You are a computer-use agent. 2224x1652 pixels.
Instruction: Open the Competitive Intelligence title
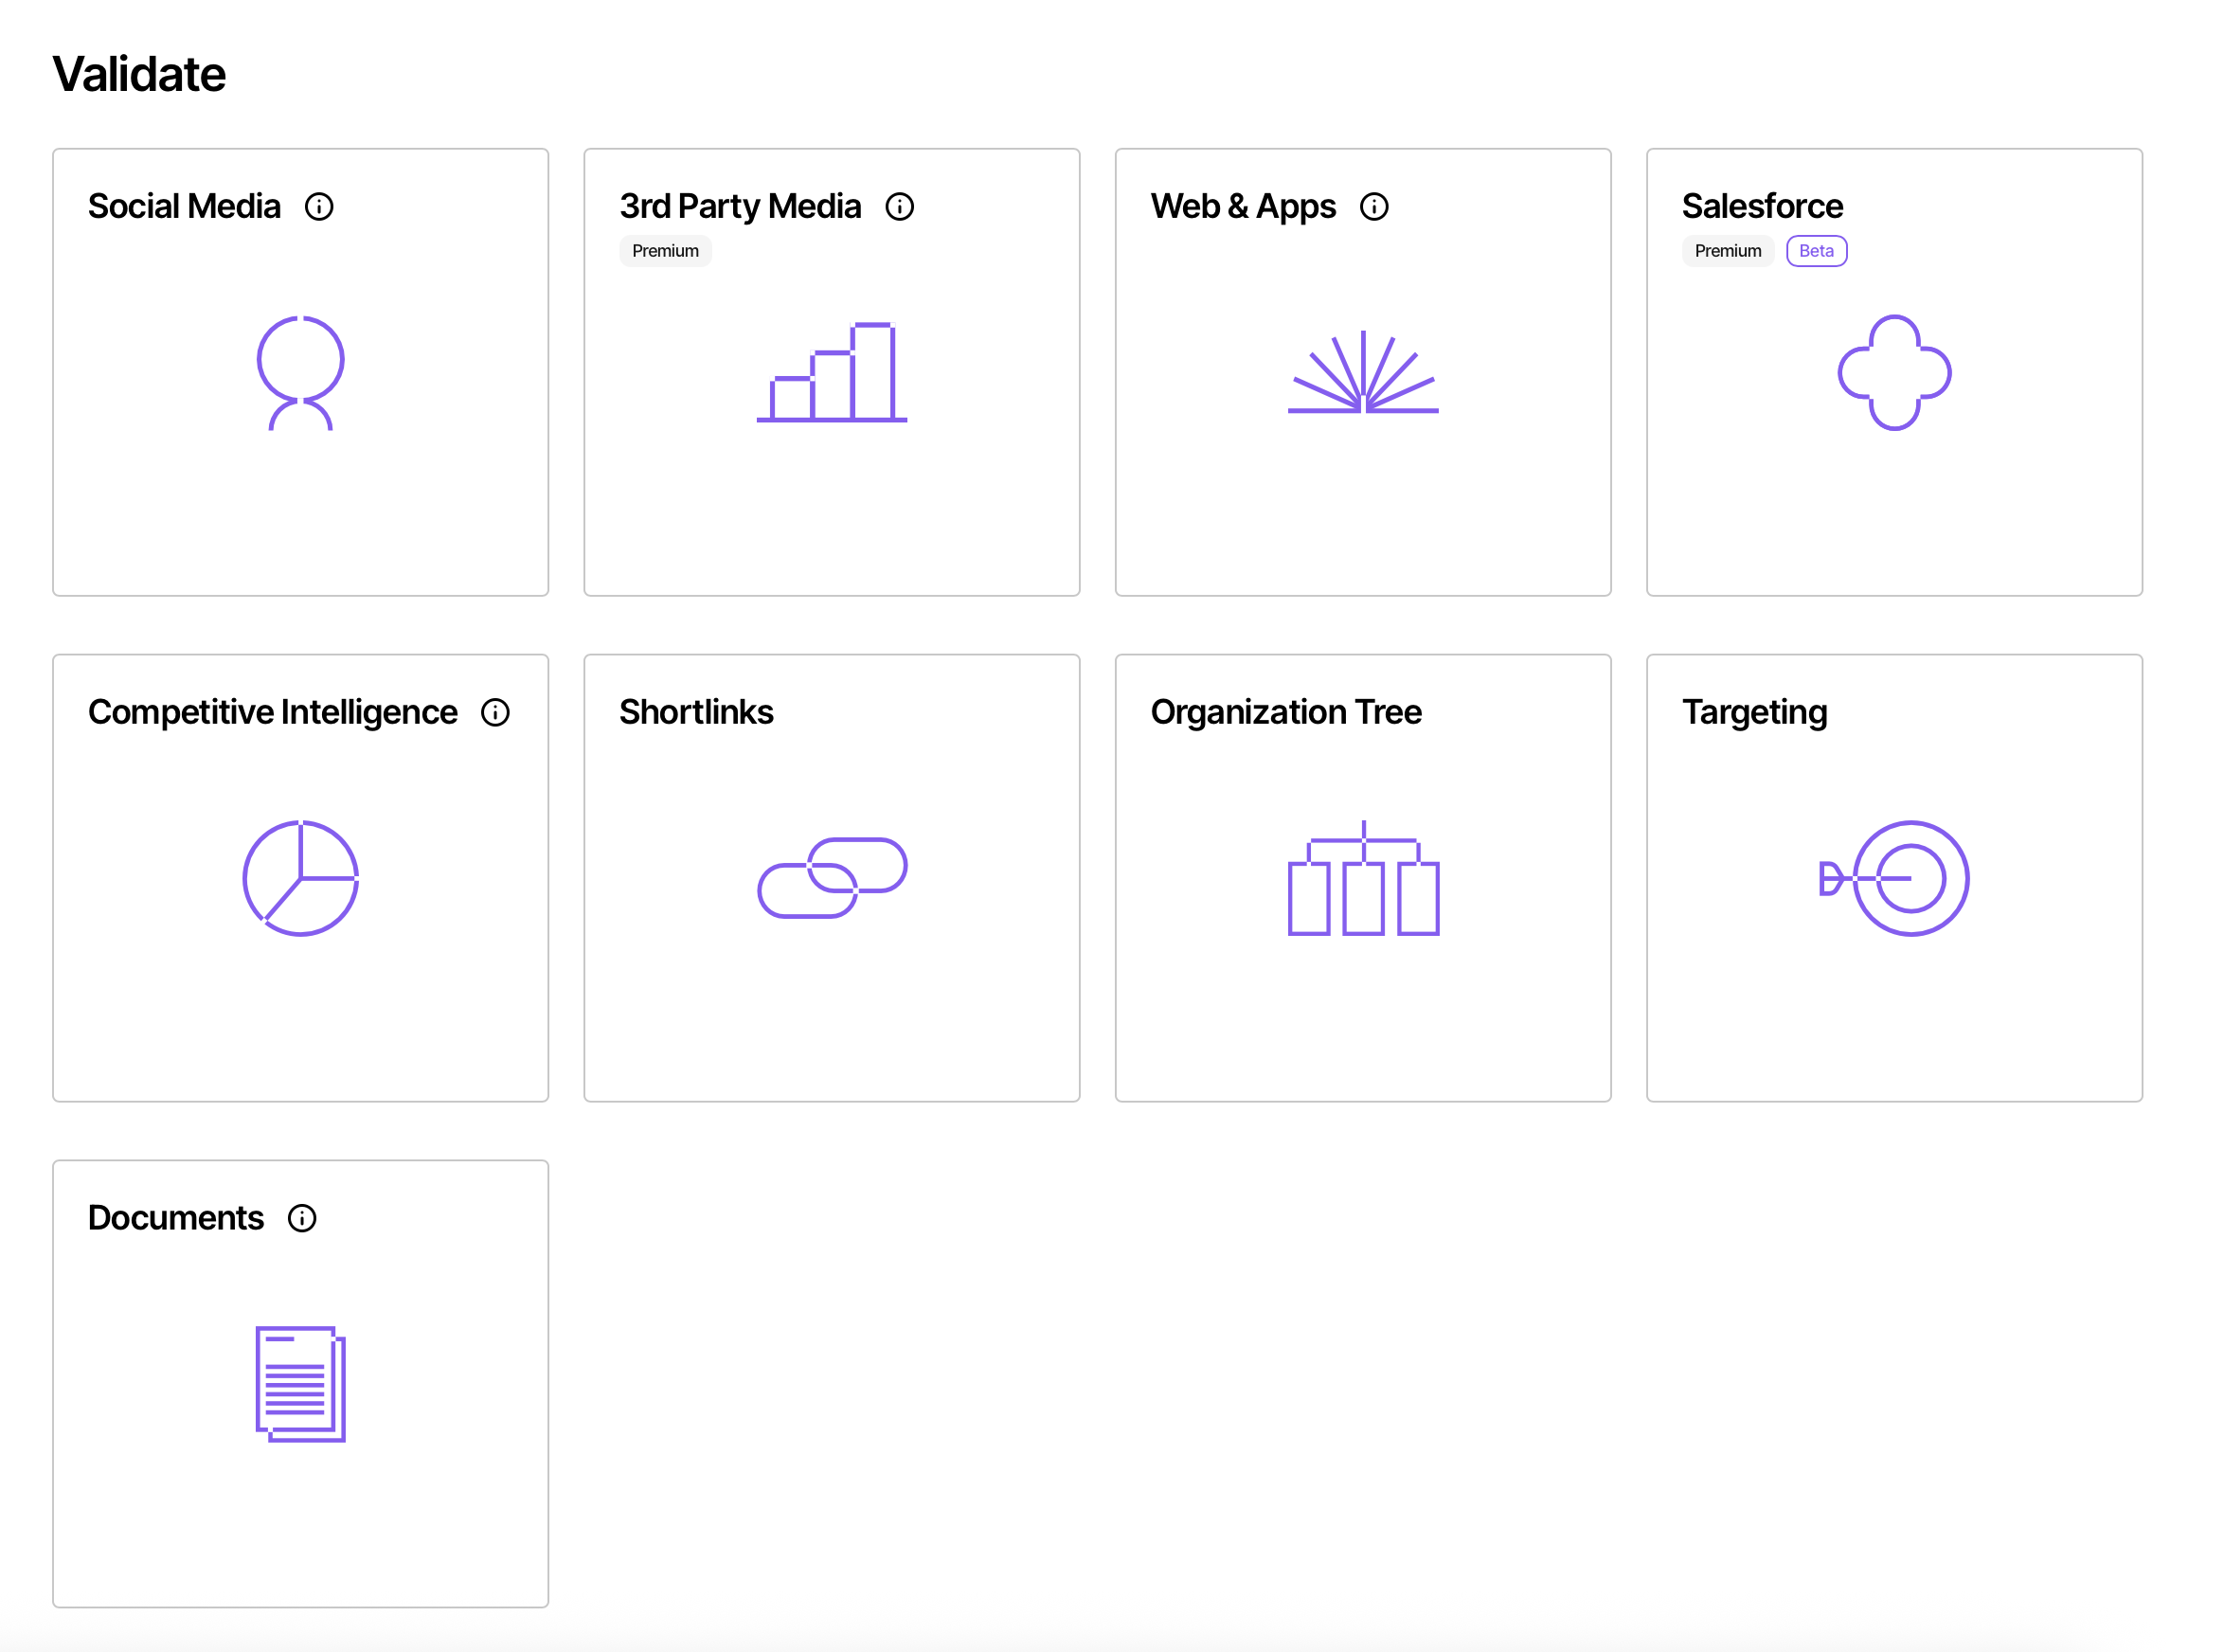(x=272, y=712)
